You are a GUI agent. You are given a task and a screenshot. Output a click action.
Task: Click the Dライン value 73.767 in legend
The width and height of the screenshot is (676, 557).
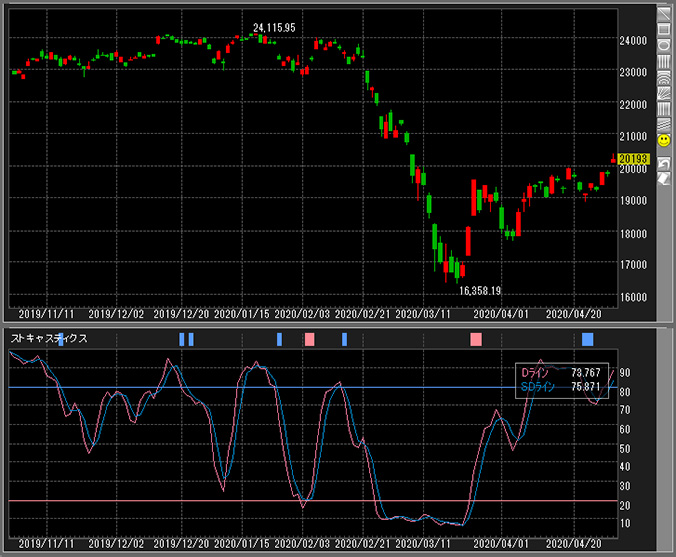pos(585,372)
